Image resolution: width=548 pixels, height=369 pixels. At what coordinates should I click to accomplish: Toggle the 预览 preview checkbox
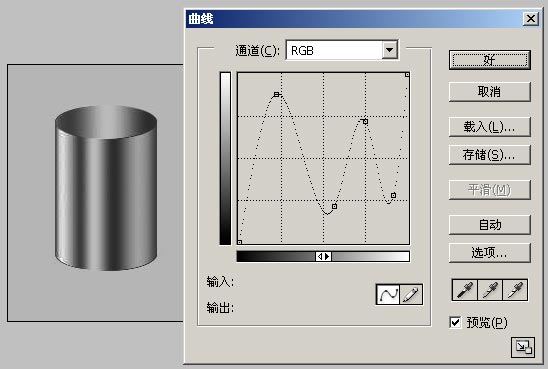pyautogui.click(x=455, y=322)
